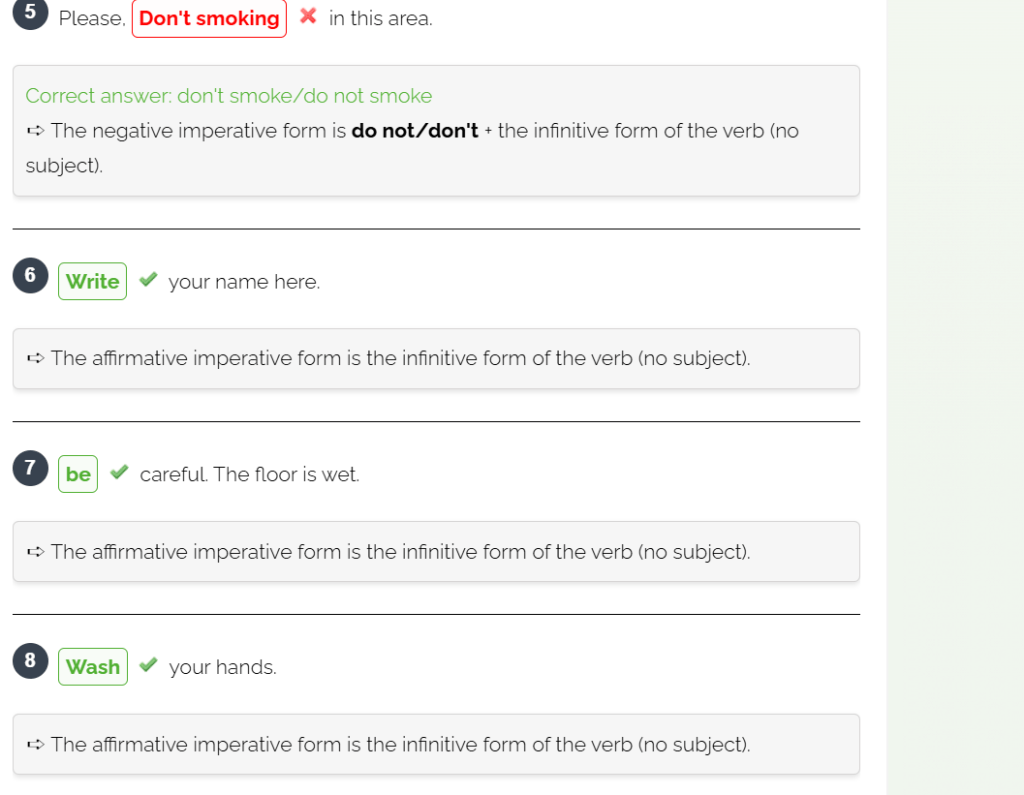1024x795 pixels.
Task: Click the arrow icon in question 7 explanation
Action: [x=35, y=551]
